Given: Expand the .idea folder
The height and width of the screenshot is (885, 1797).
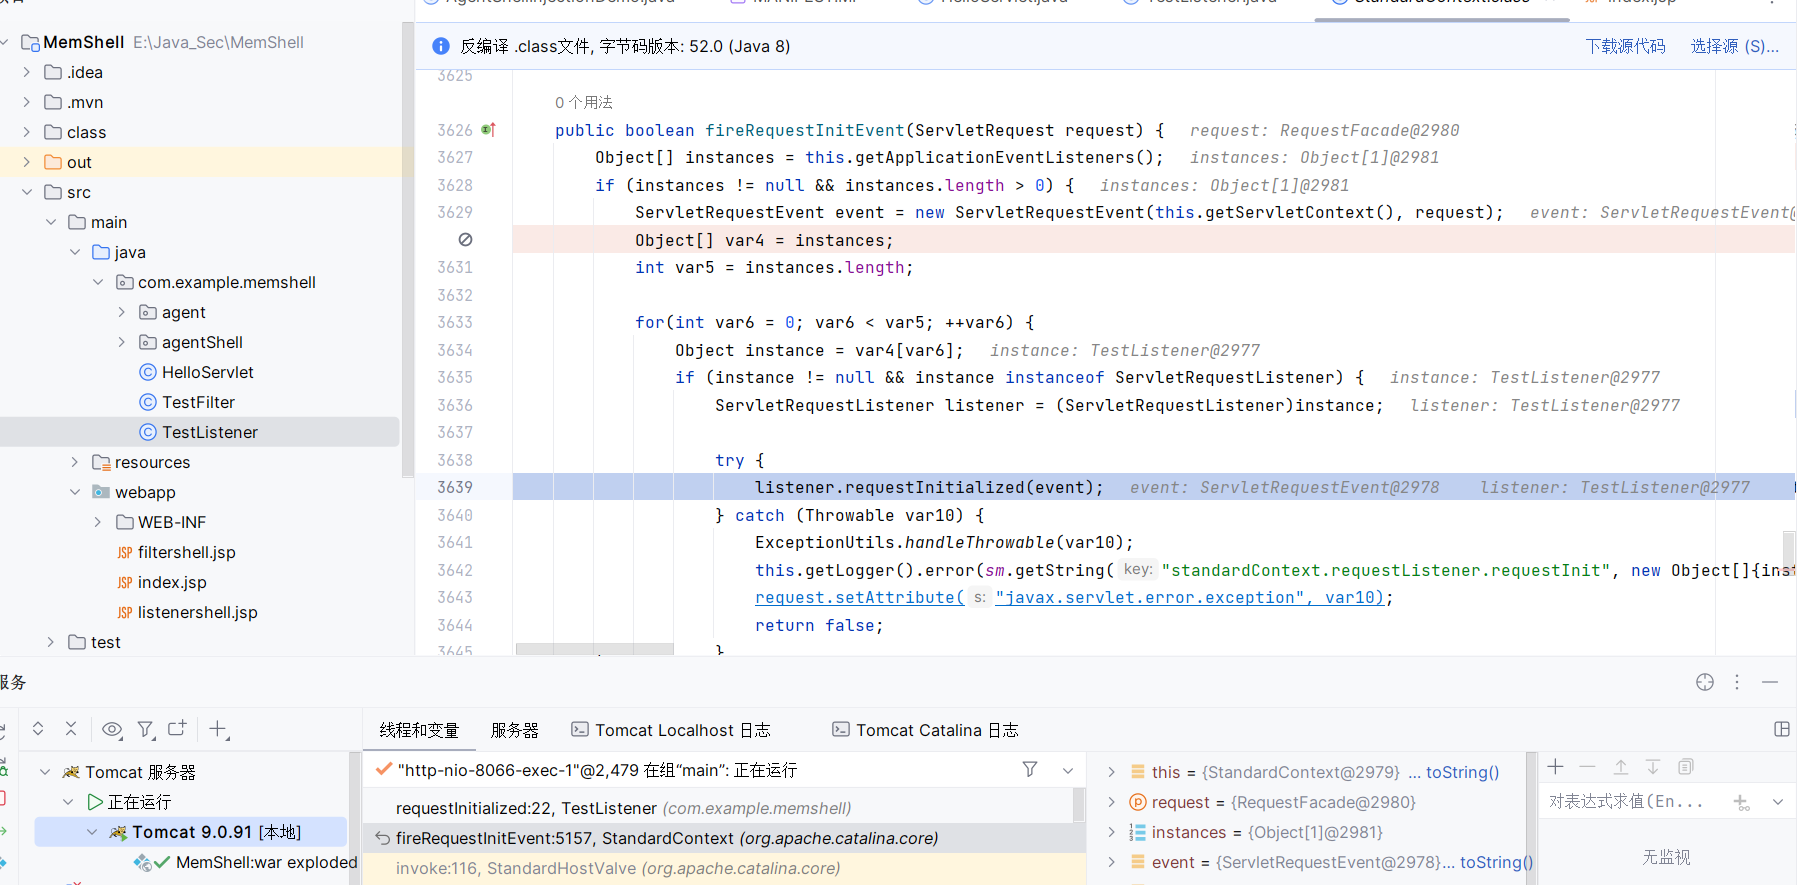Looking at the screenshot, I should coord(27,72).
